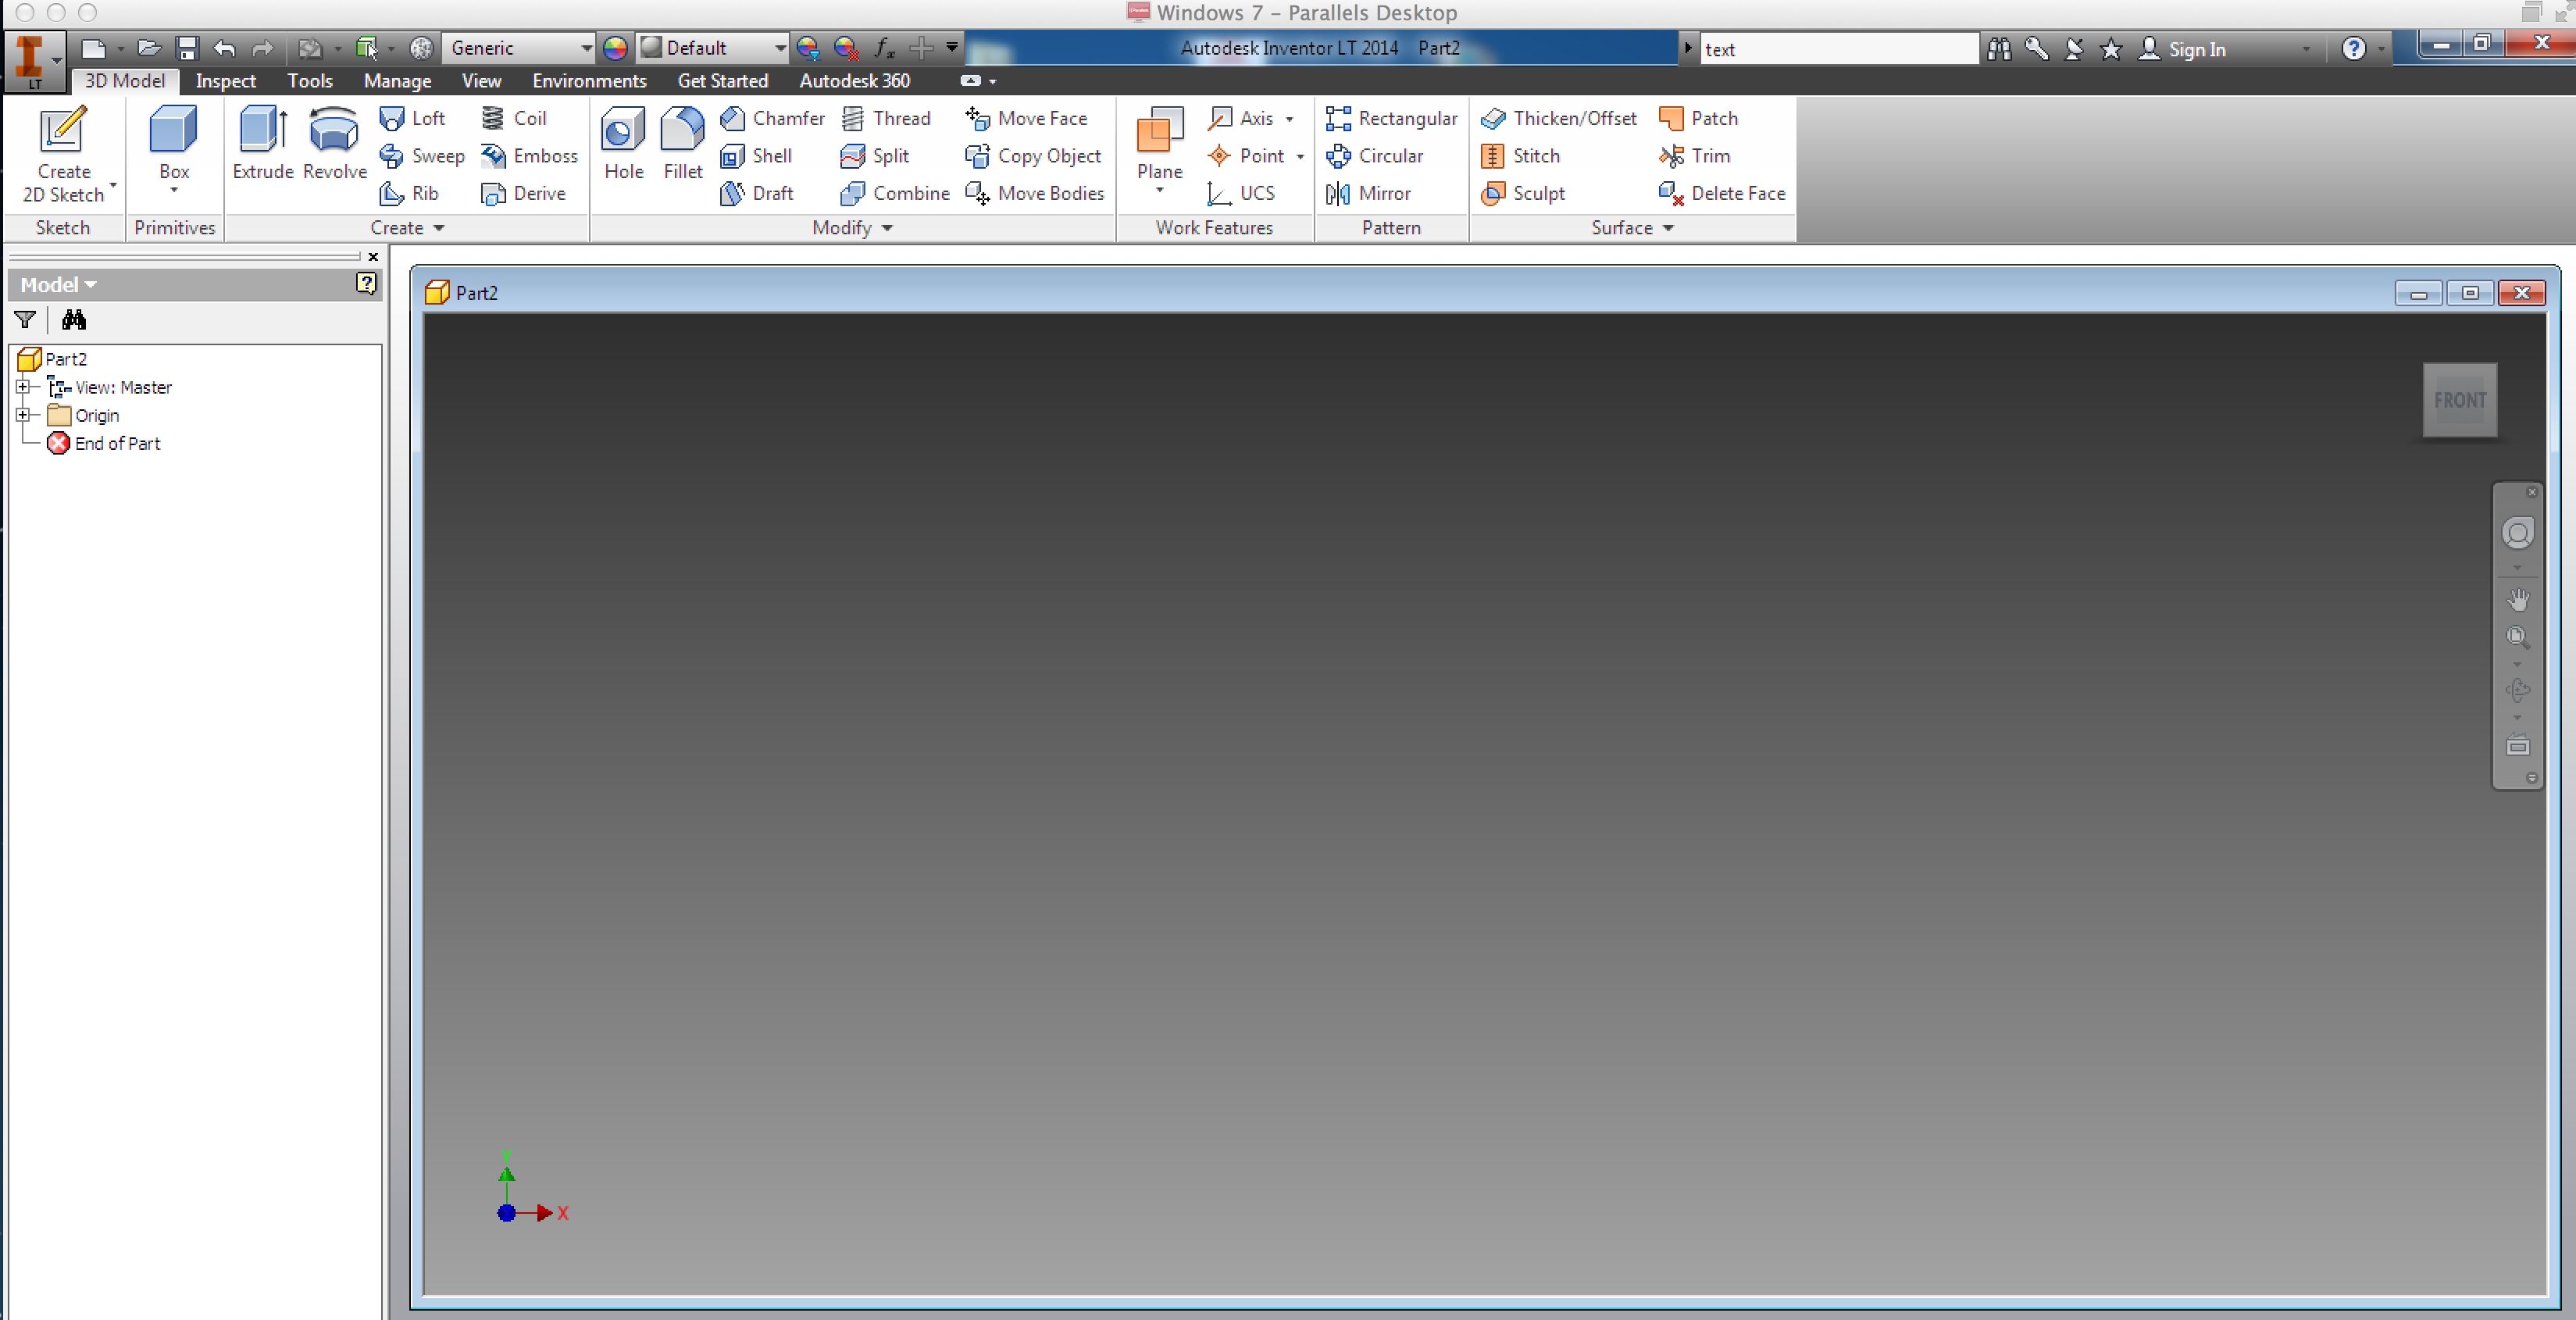Image resolution: width=2576 pixels, height=1320 pixels.
Task: Expand the View: Master node
Action: point(23,387)
